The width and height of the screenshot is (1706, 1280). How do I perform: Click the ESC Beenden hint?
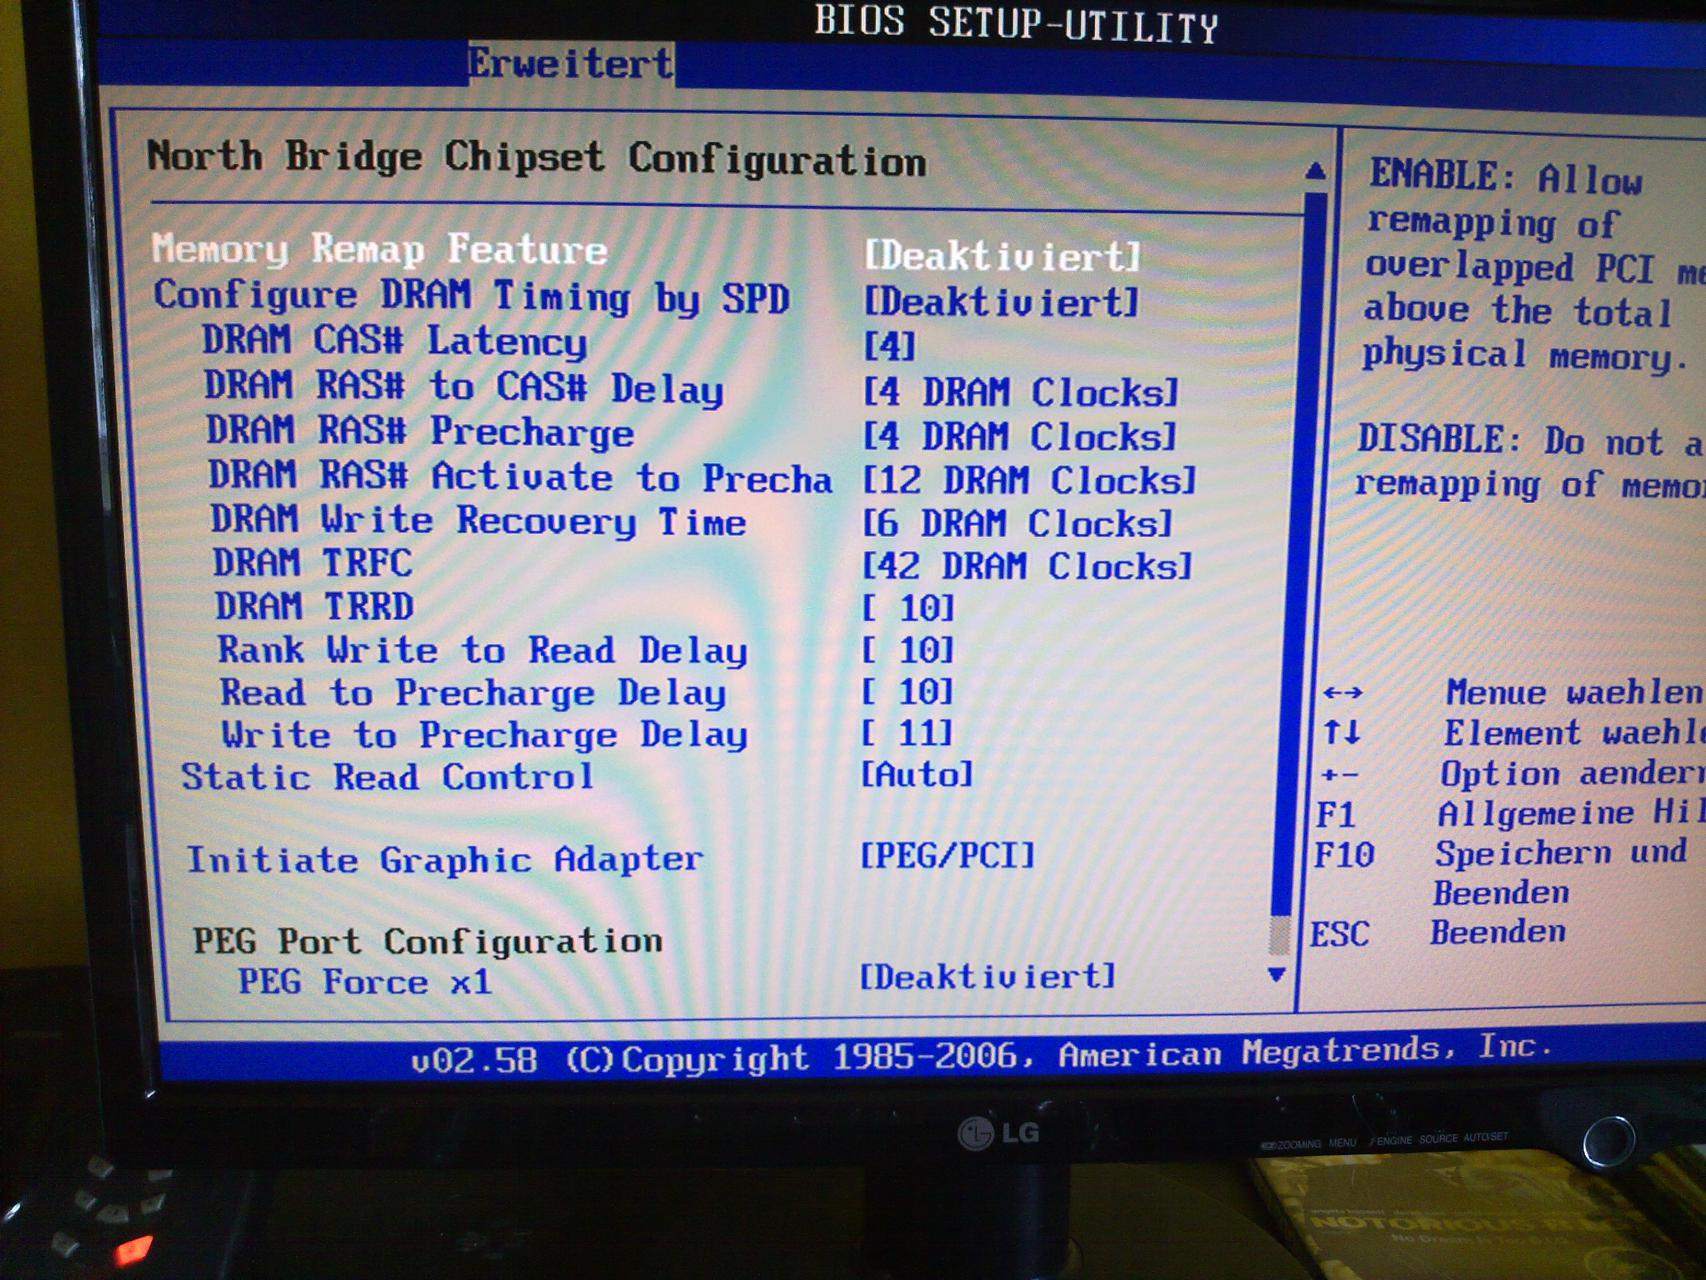pyautogui.click(x=1438, y=933)
